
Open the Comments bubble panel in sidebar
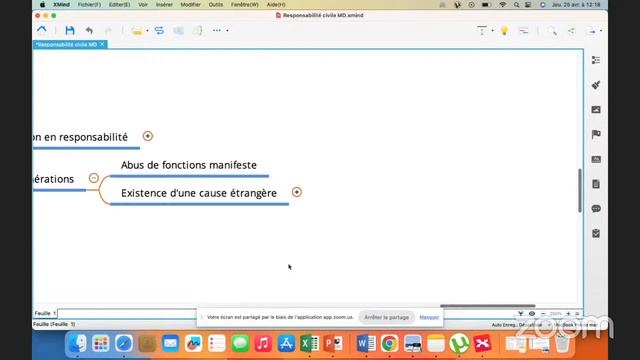pyautogui.click(x=596, y=209)
